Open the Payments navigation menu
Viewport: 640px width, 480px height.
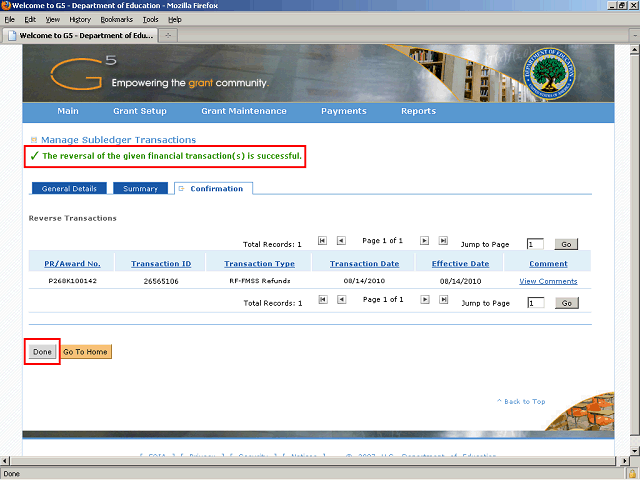pos(344,111)
